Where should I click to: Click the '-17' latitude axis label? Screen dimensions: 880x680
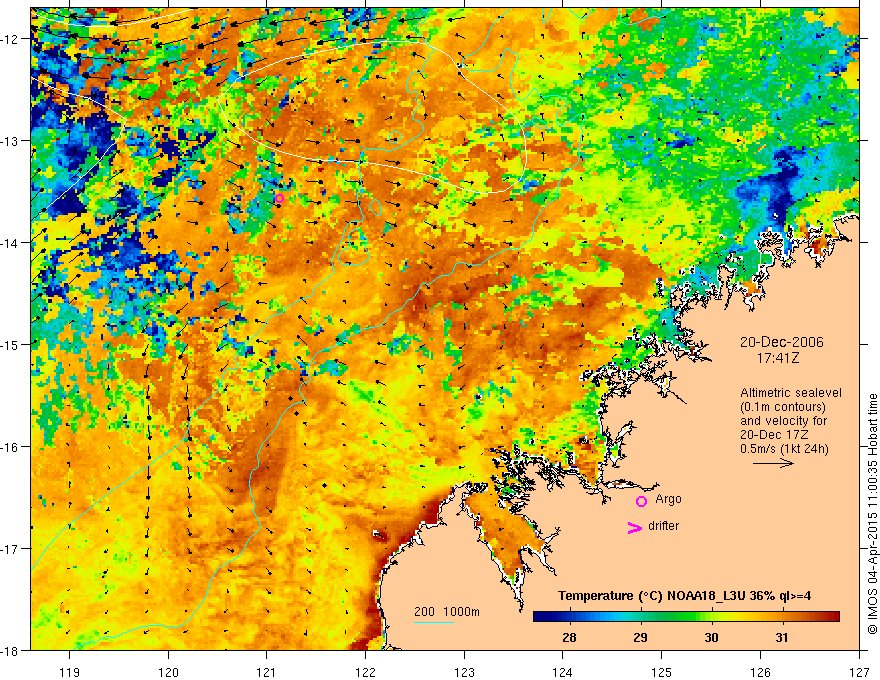(10, 549)
